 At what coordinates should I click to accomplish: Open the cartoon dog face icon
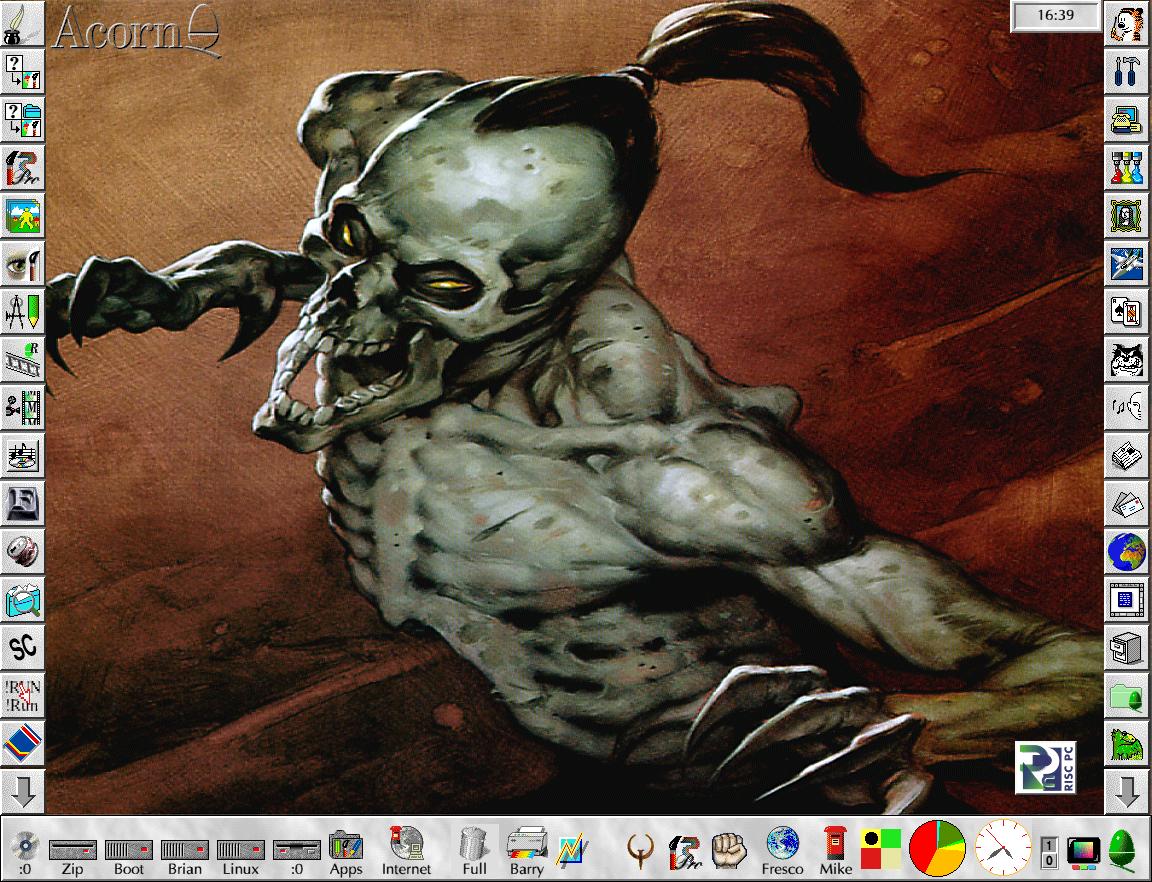[x=1126, y=360]
